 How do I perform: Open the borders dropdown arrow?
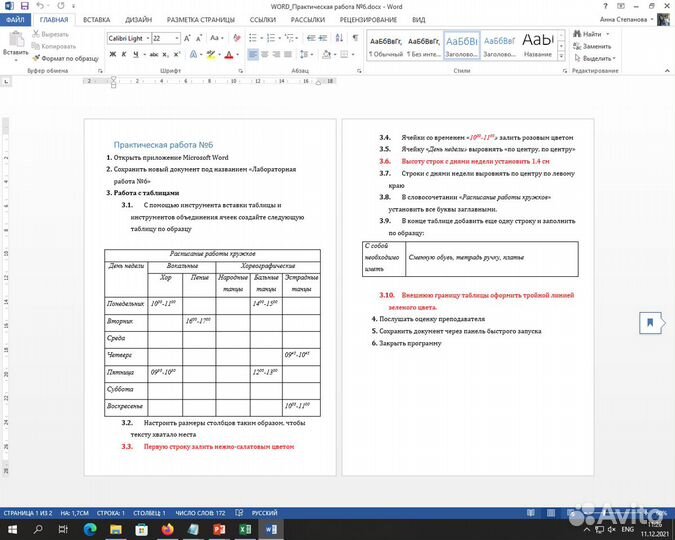click(353, 54)
